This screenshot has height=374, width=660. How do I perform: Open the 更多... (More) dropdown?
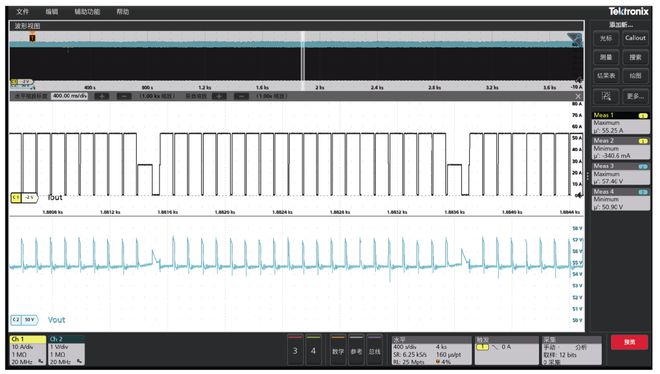coord(635,96)
